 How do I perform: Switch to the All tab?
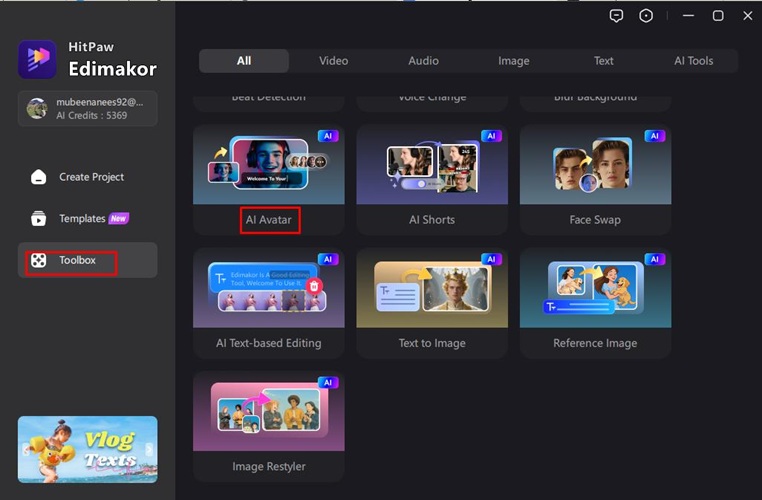tap(244, 61)
